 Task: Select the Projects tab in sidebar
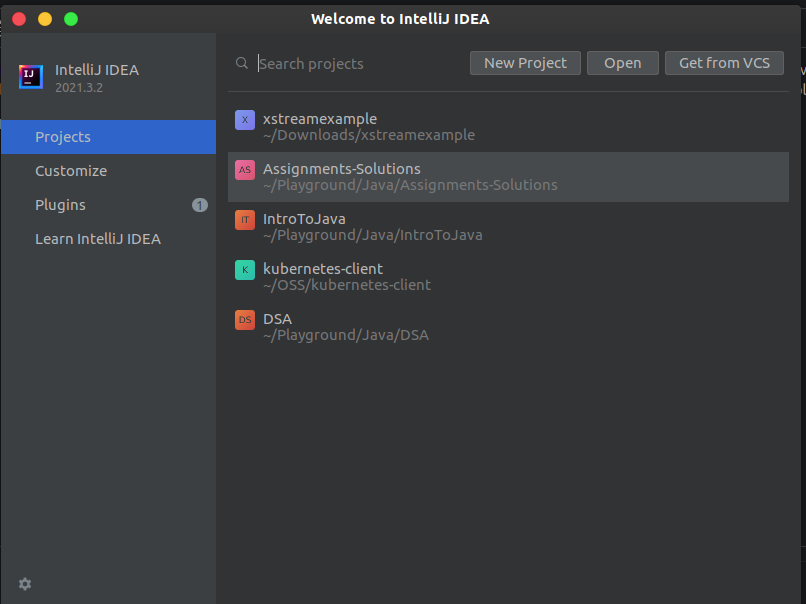[x=108, y=137]
